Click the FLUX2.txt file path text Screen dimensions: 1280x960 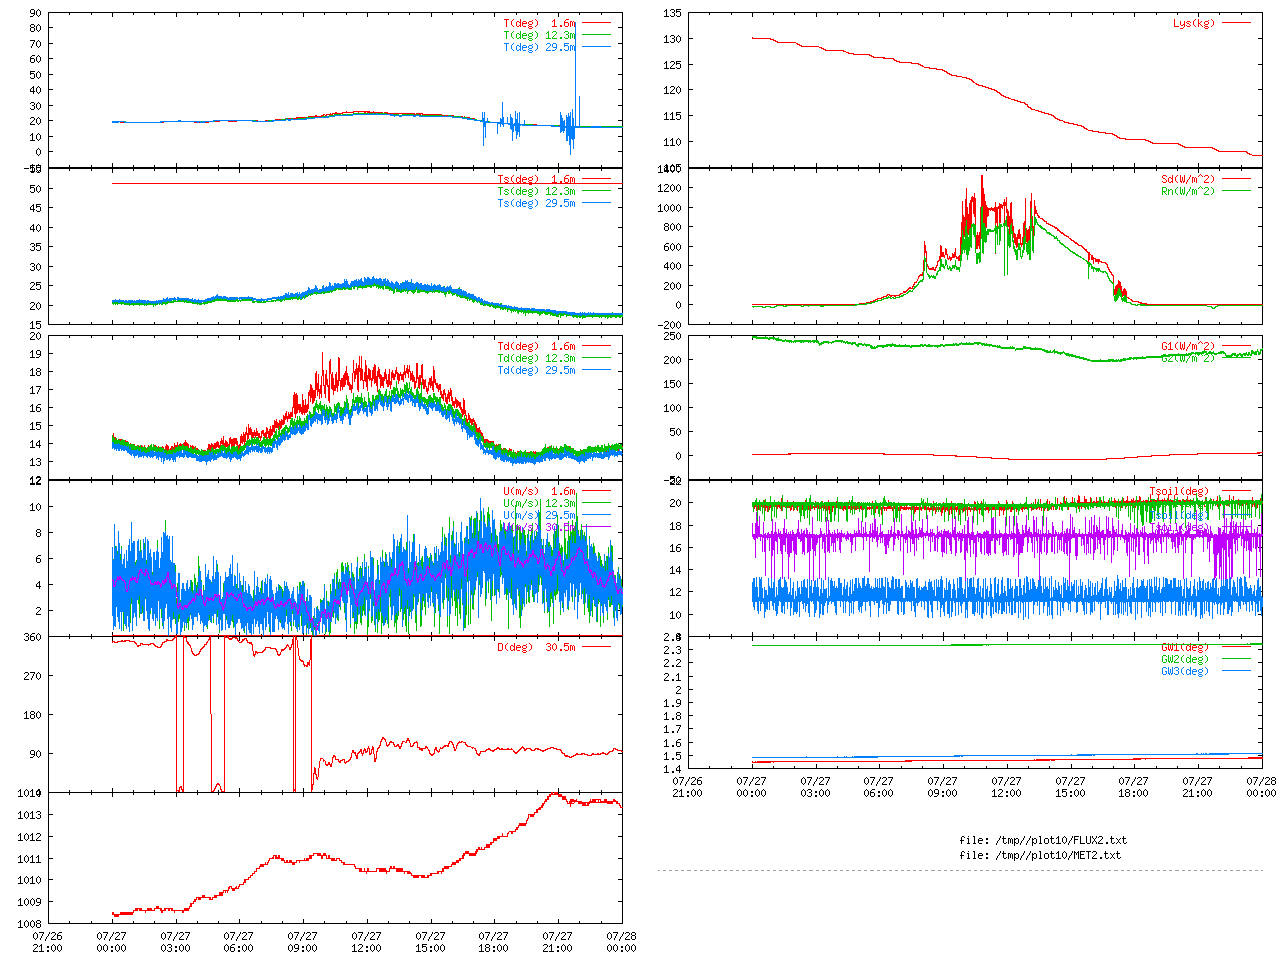pos(1043,840)
